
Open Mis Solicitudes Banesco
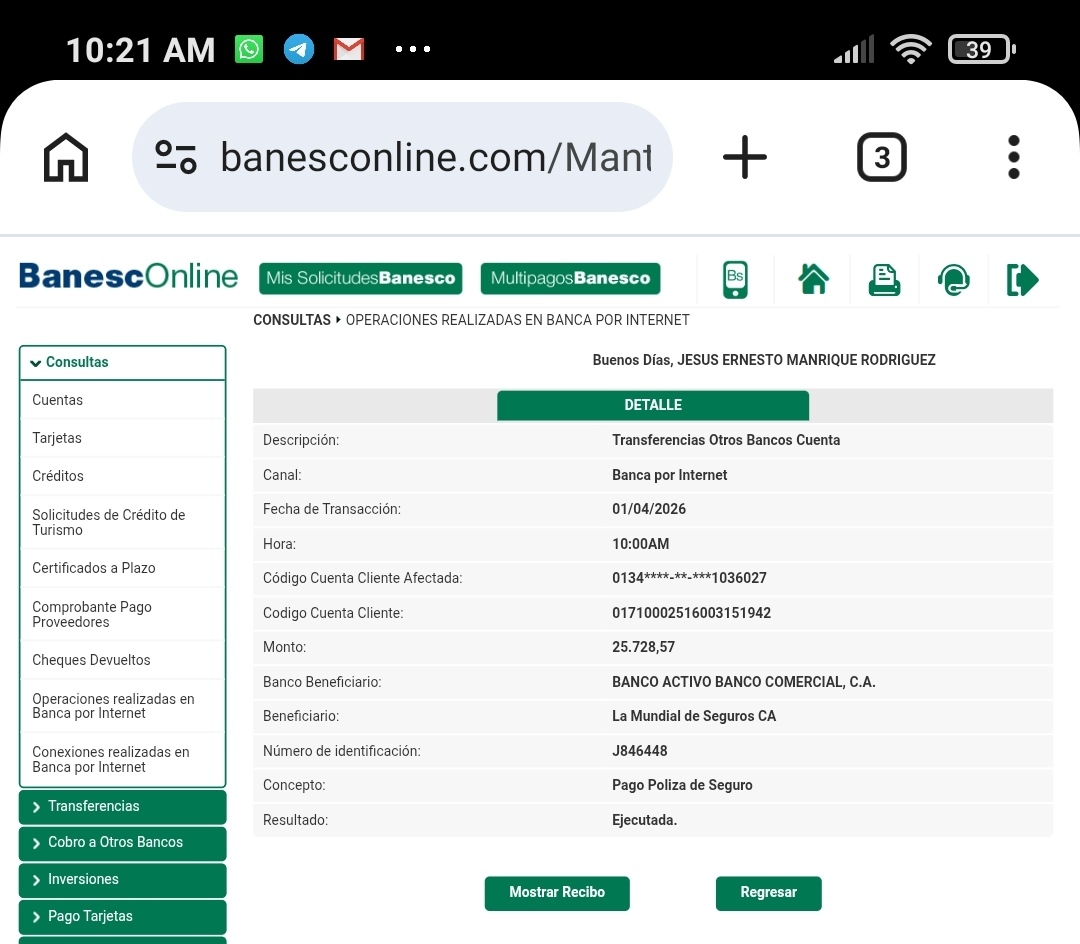360,279
